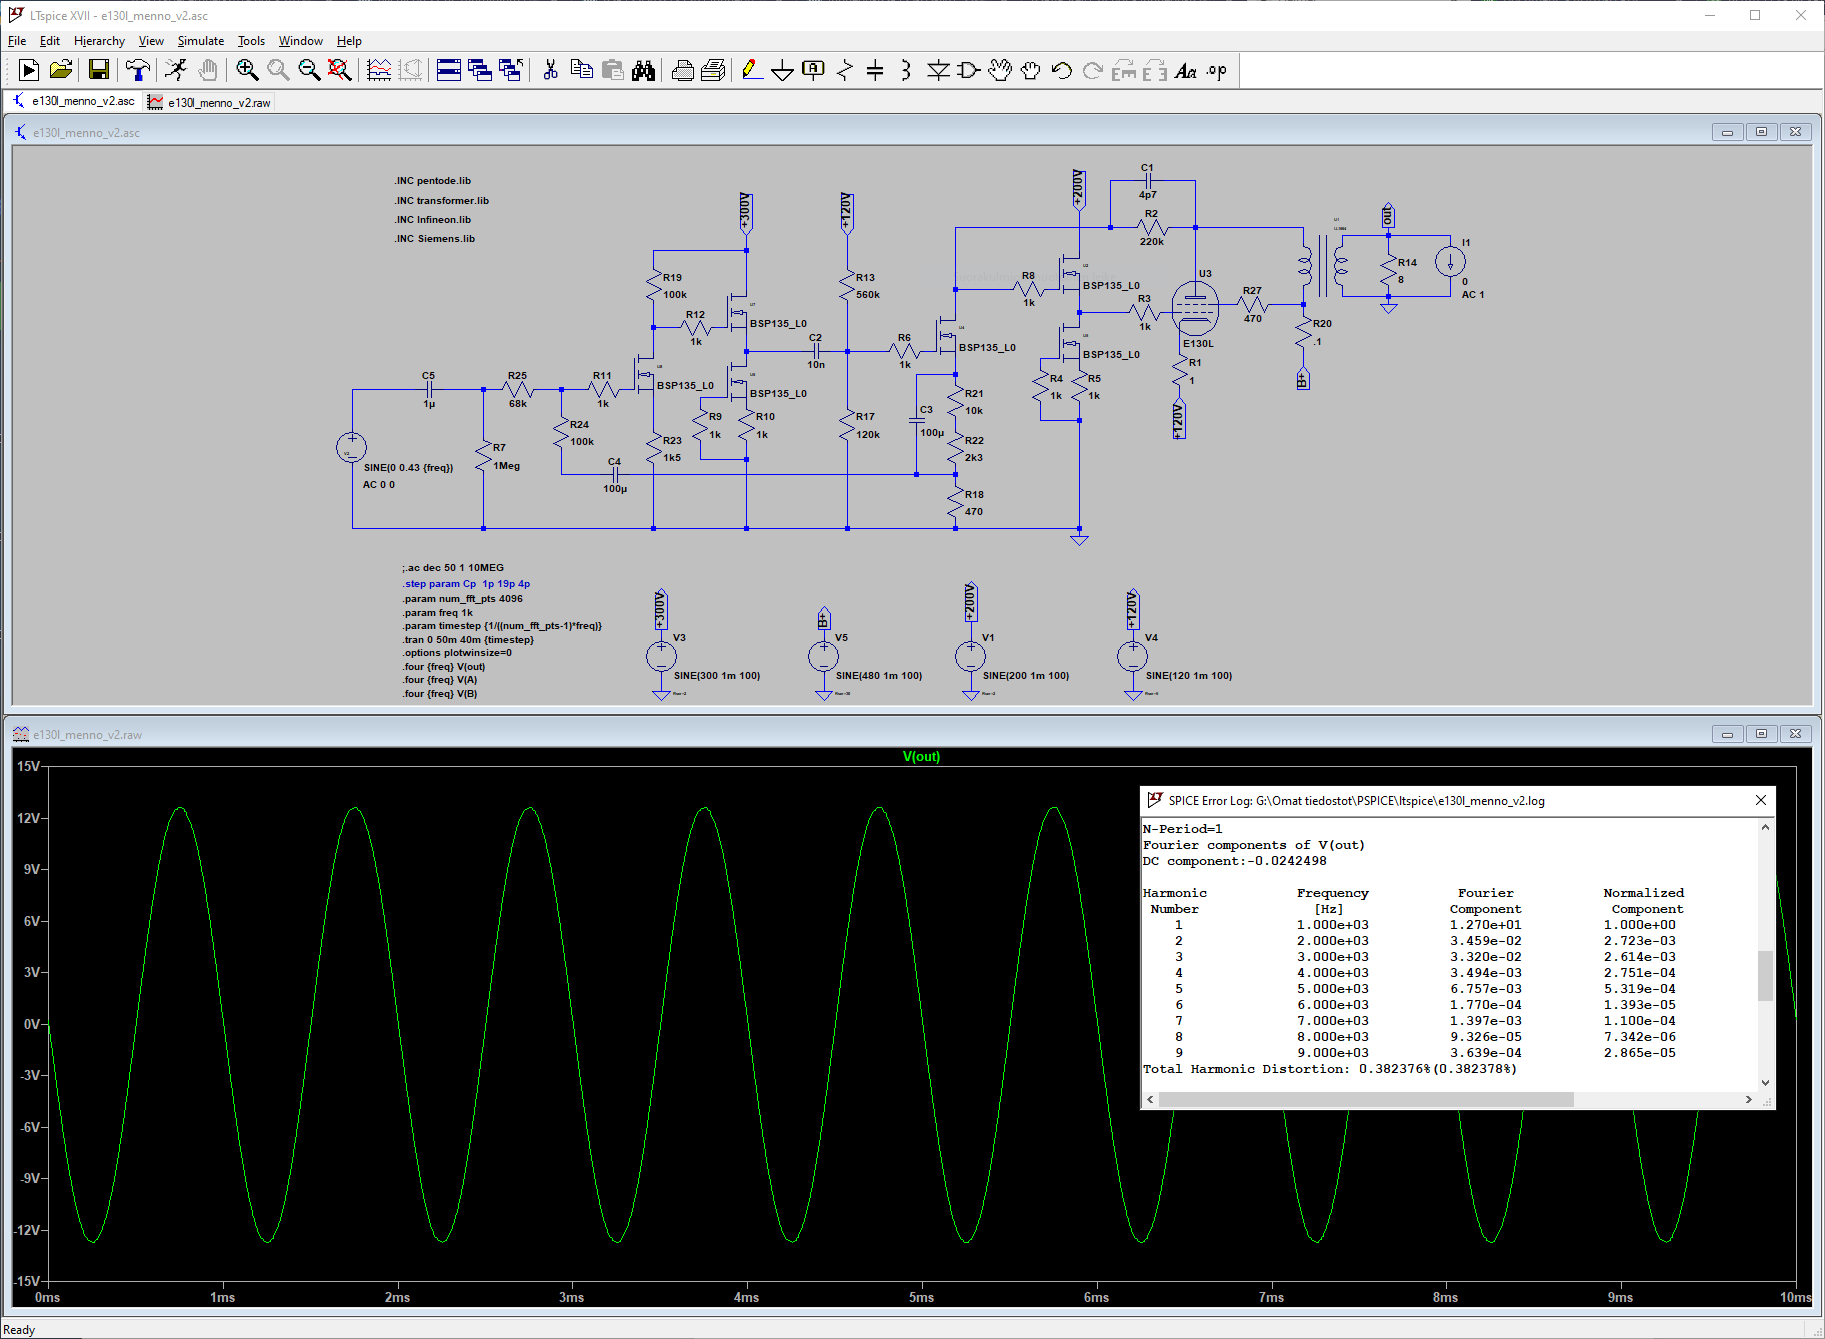Viewport: 1825px width, 1339px height.
Task: Tile windows with the Tile Horizontally icon
Action: pyautogui.click(x=449, y=70)
